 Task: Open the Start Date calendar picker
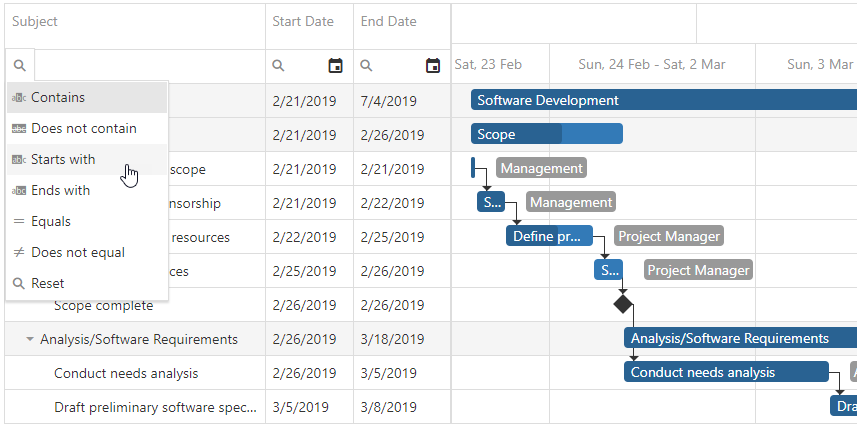coord(336,66)
